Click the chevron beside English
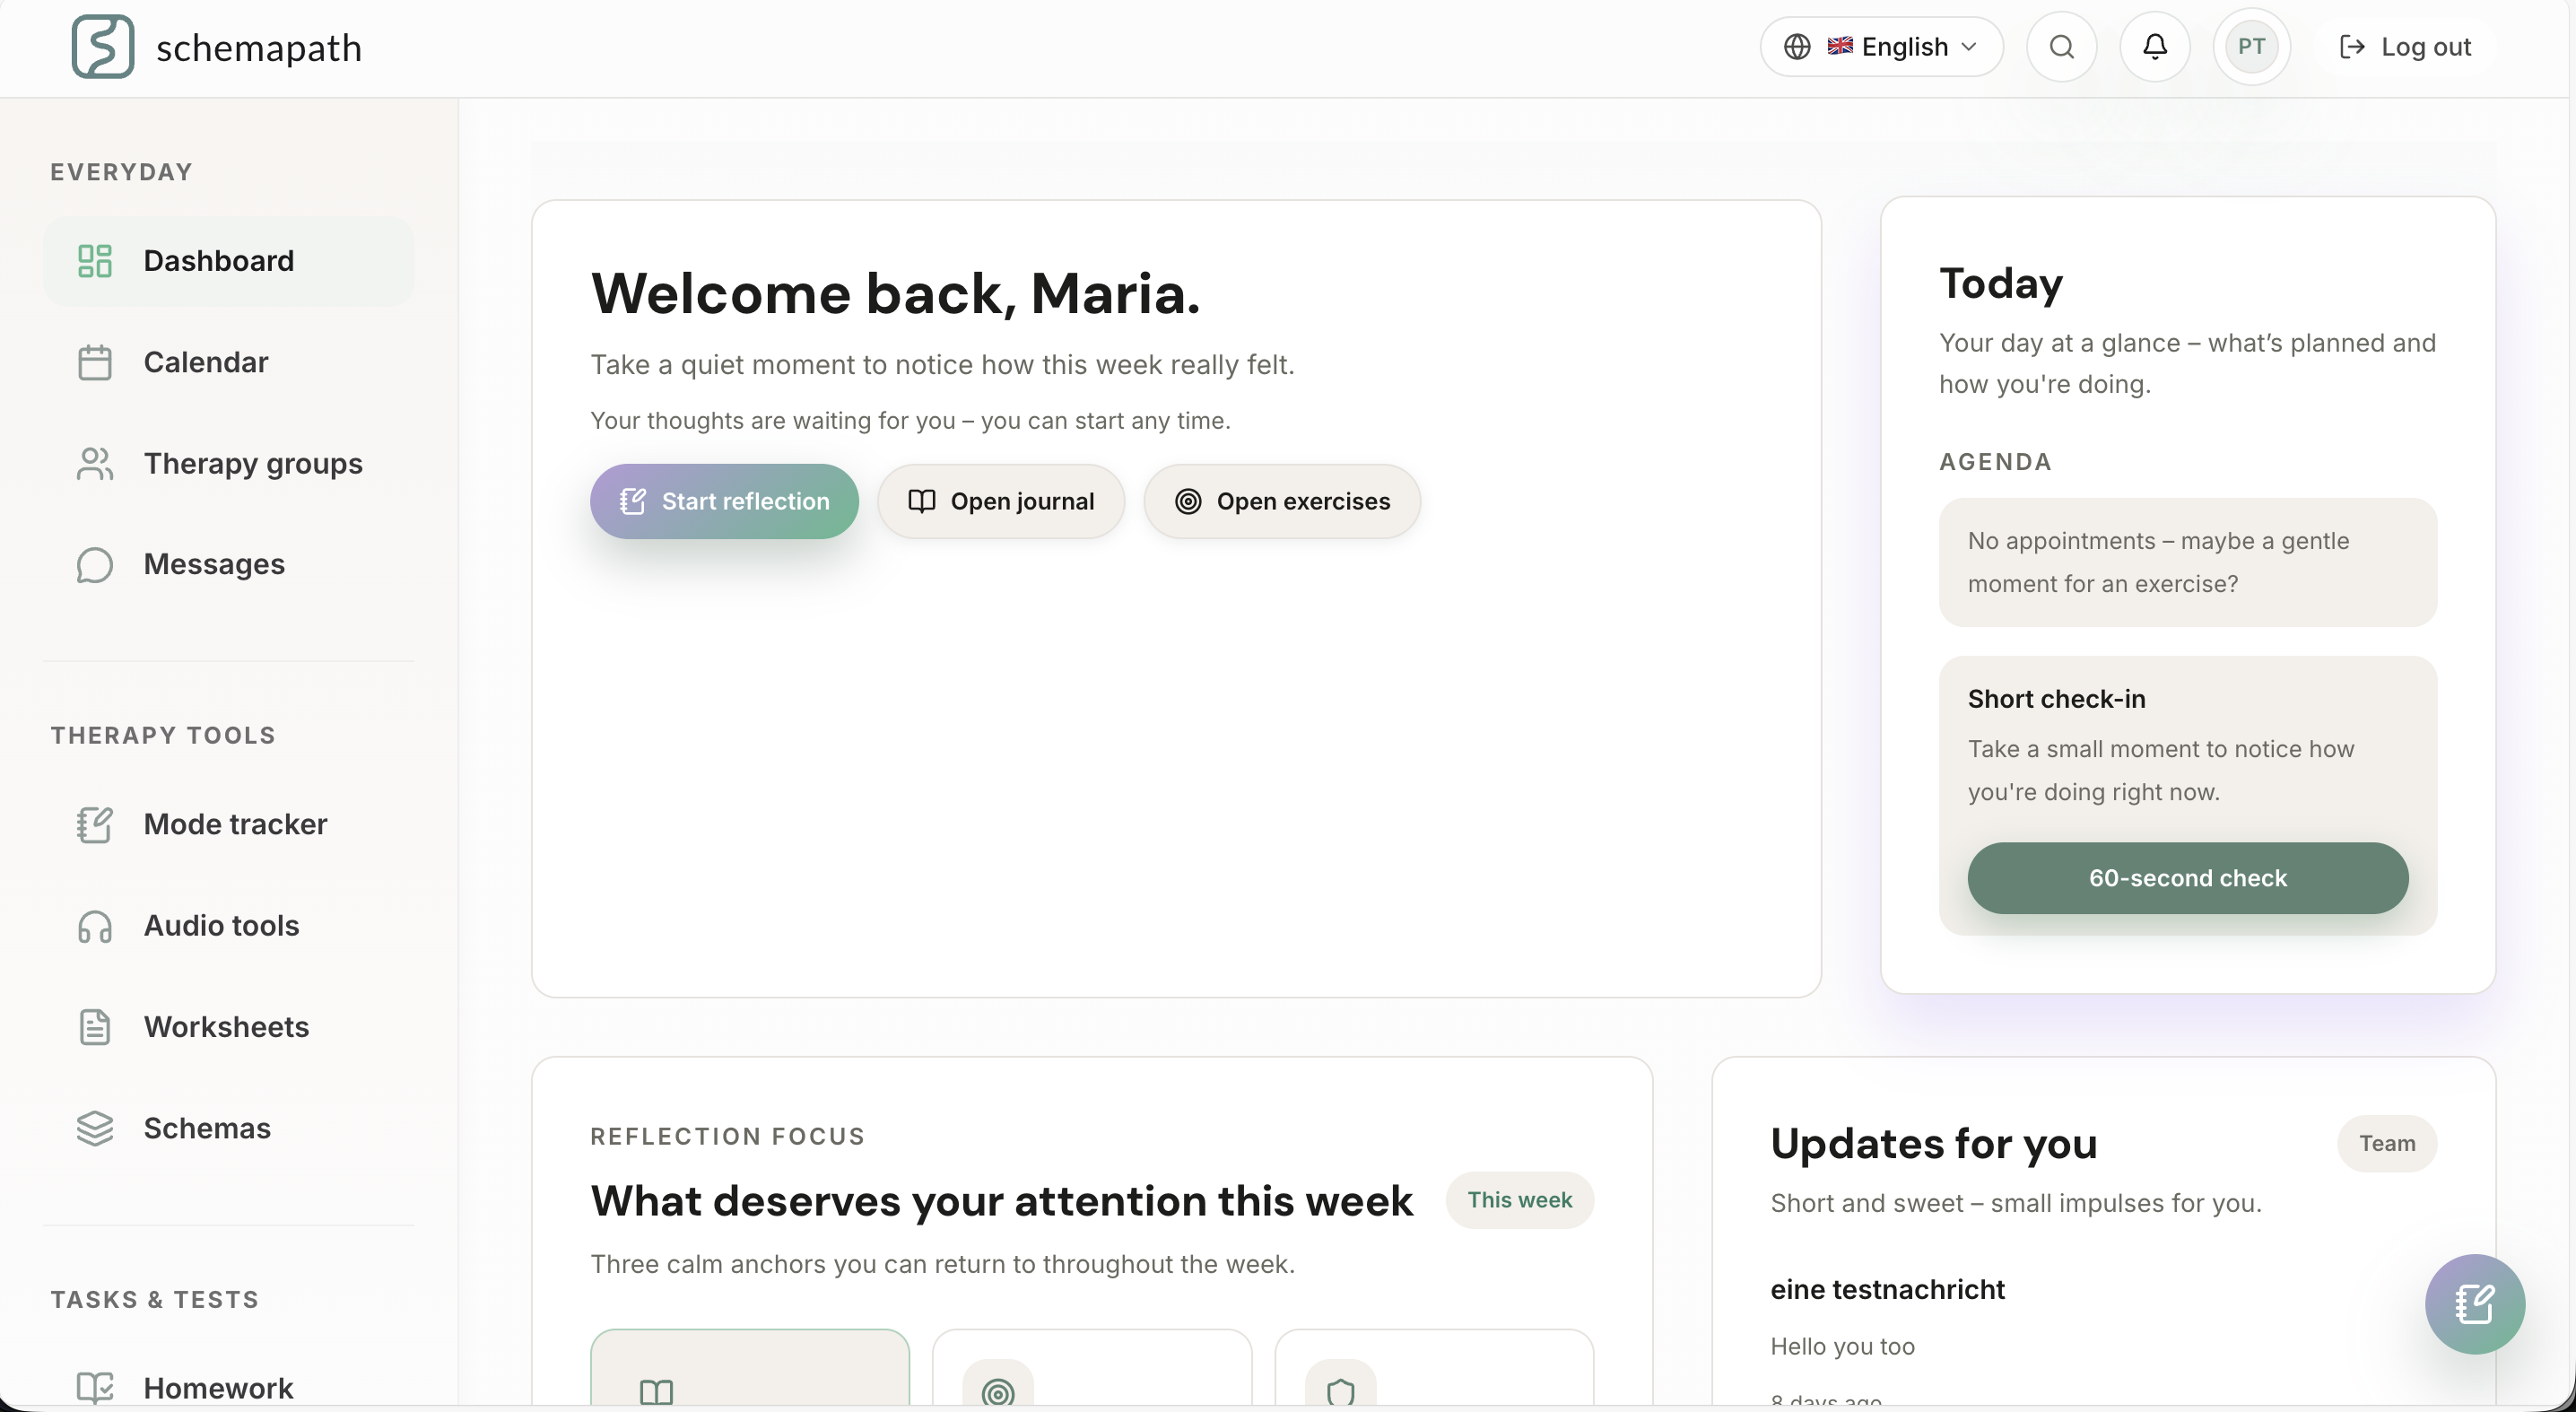Screen dimensions: 2576x1412 1969,46
